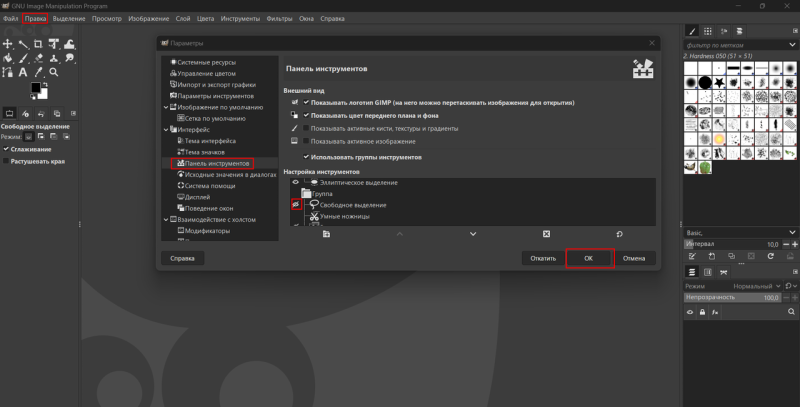This screenshot has width=800, height=407.
Task: Select the Text tool (letter A)
Action: (23, 72)
